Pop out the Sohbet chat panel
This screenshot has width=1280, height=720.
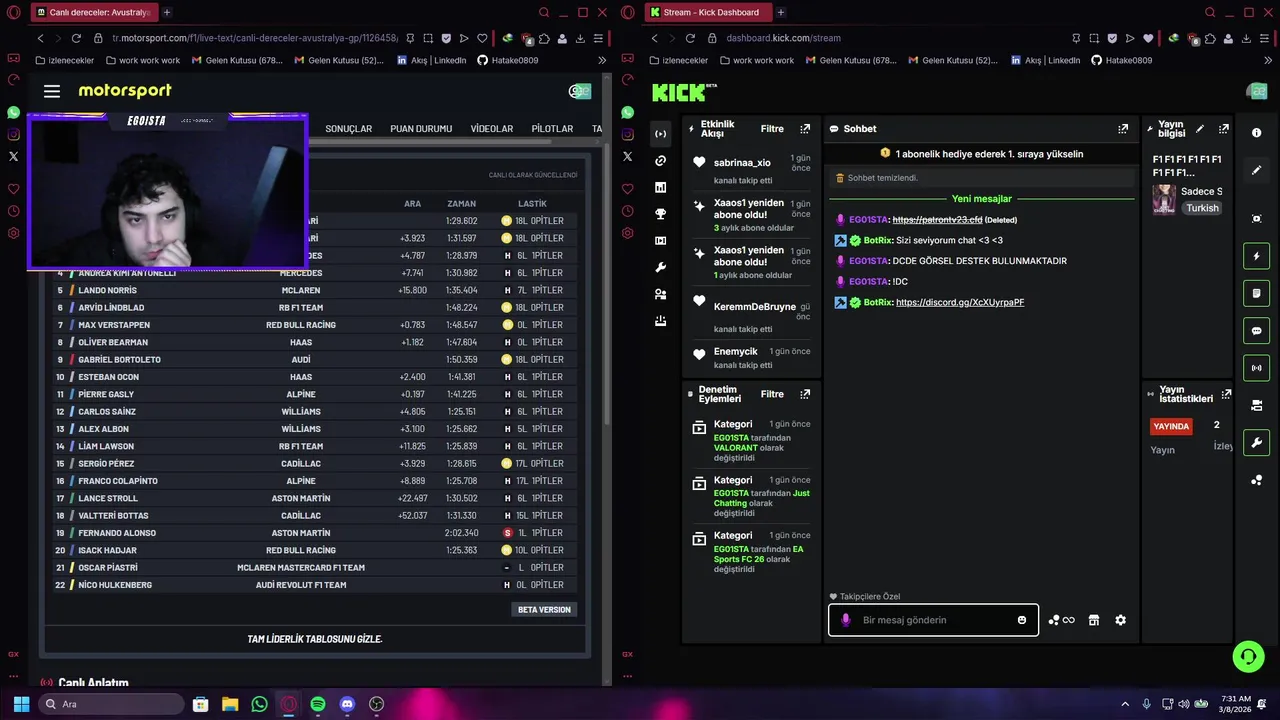tap(1123, 129)
